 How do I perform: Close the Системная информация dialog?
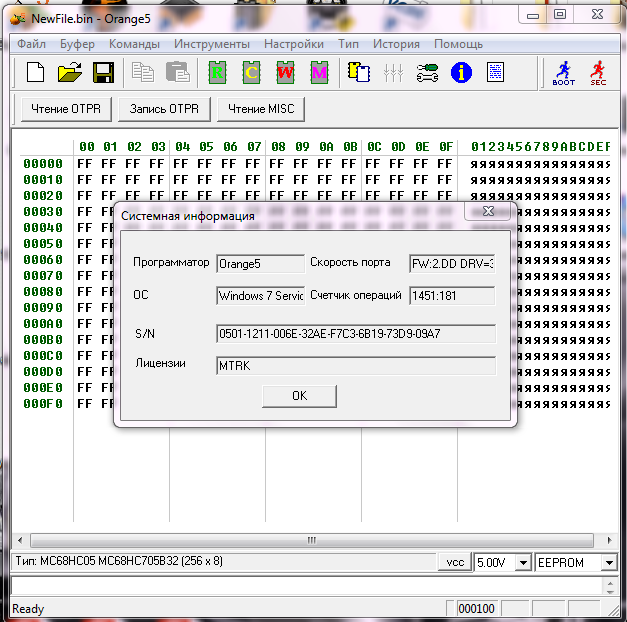488,211
